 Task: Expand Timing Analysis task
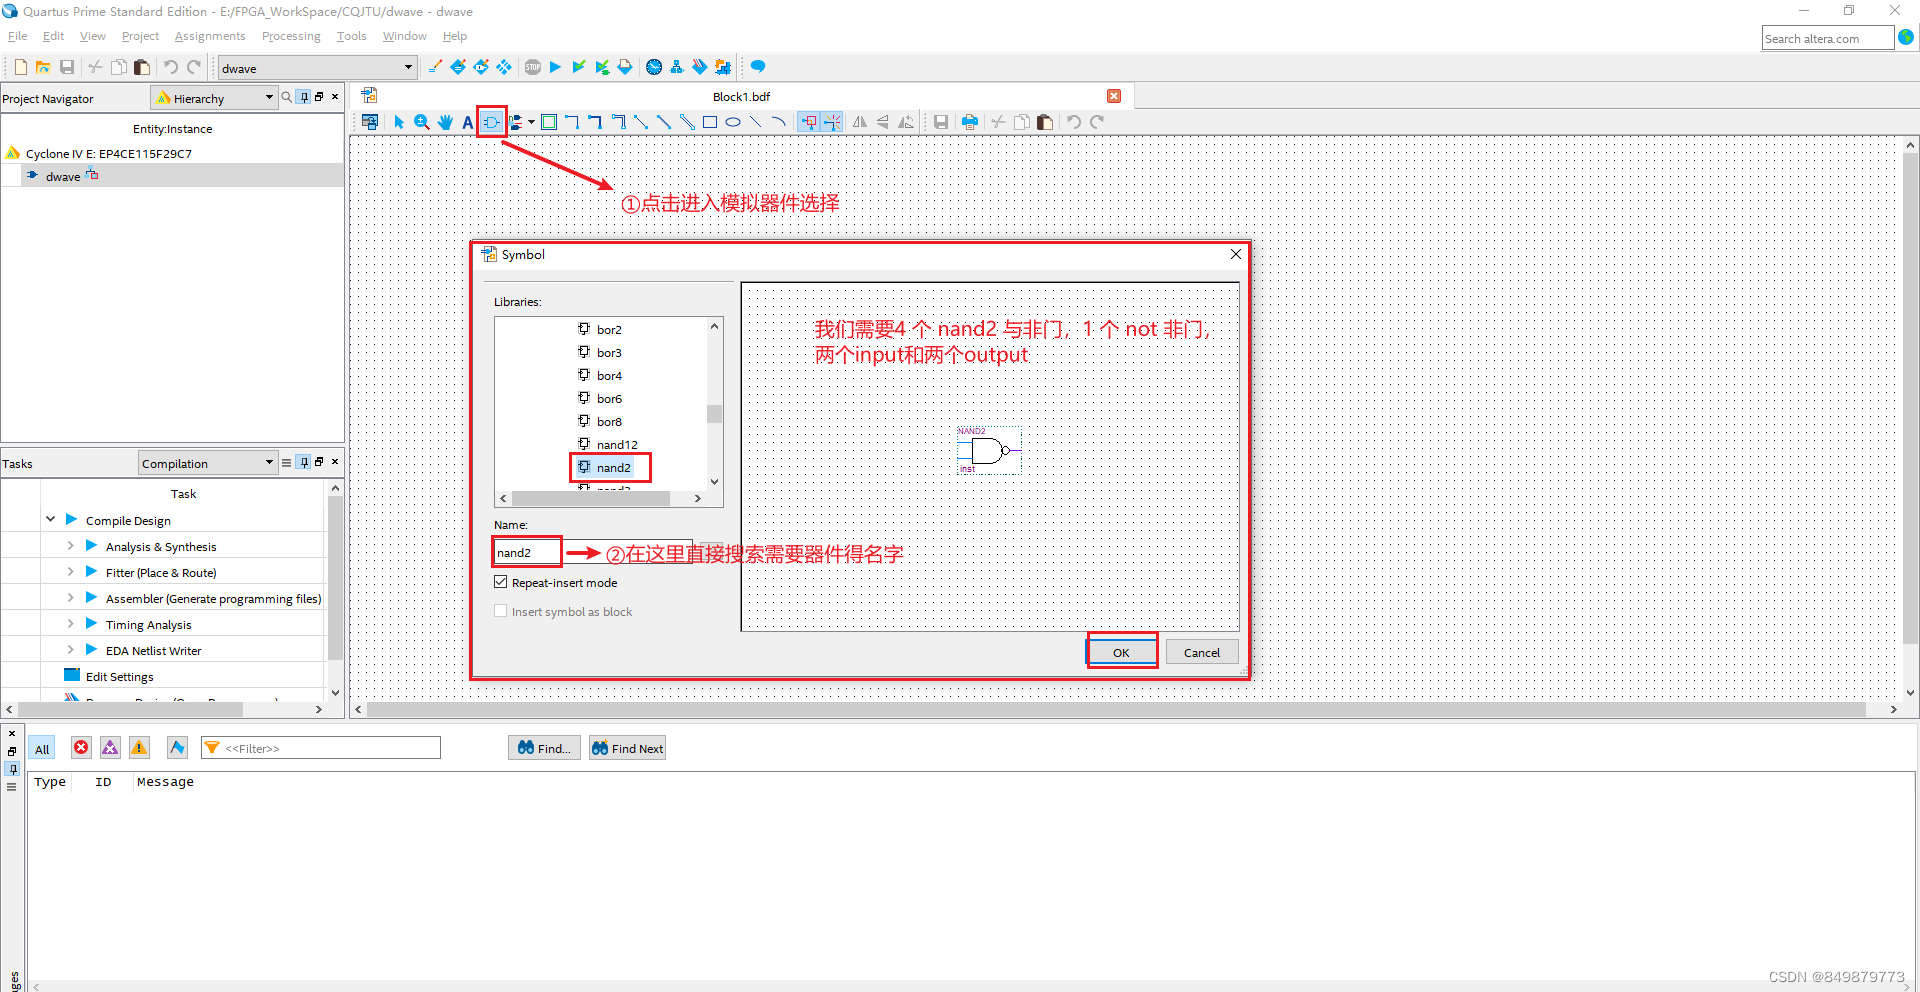coord(70,624)
